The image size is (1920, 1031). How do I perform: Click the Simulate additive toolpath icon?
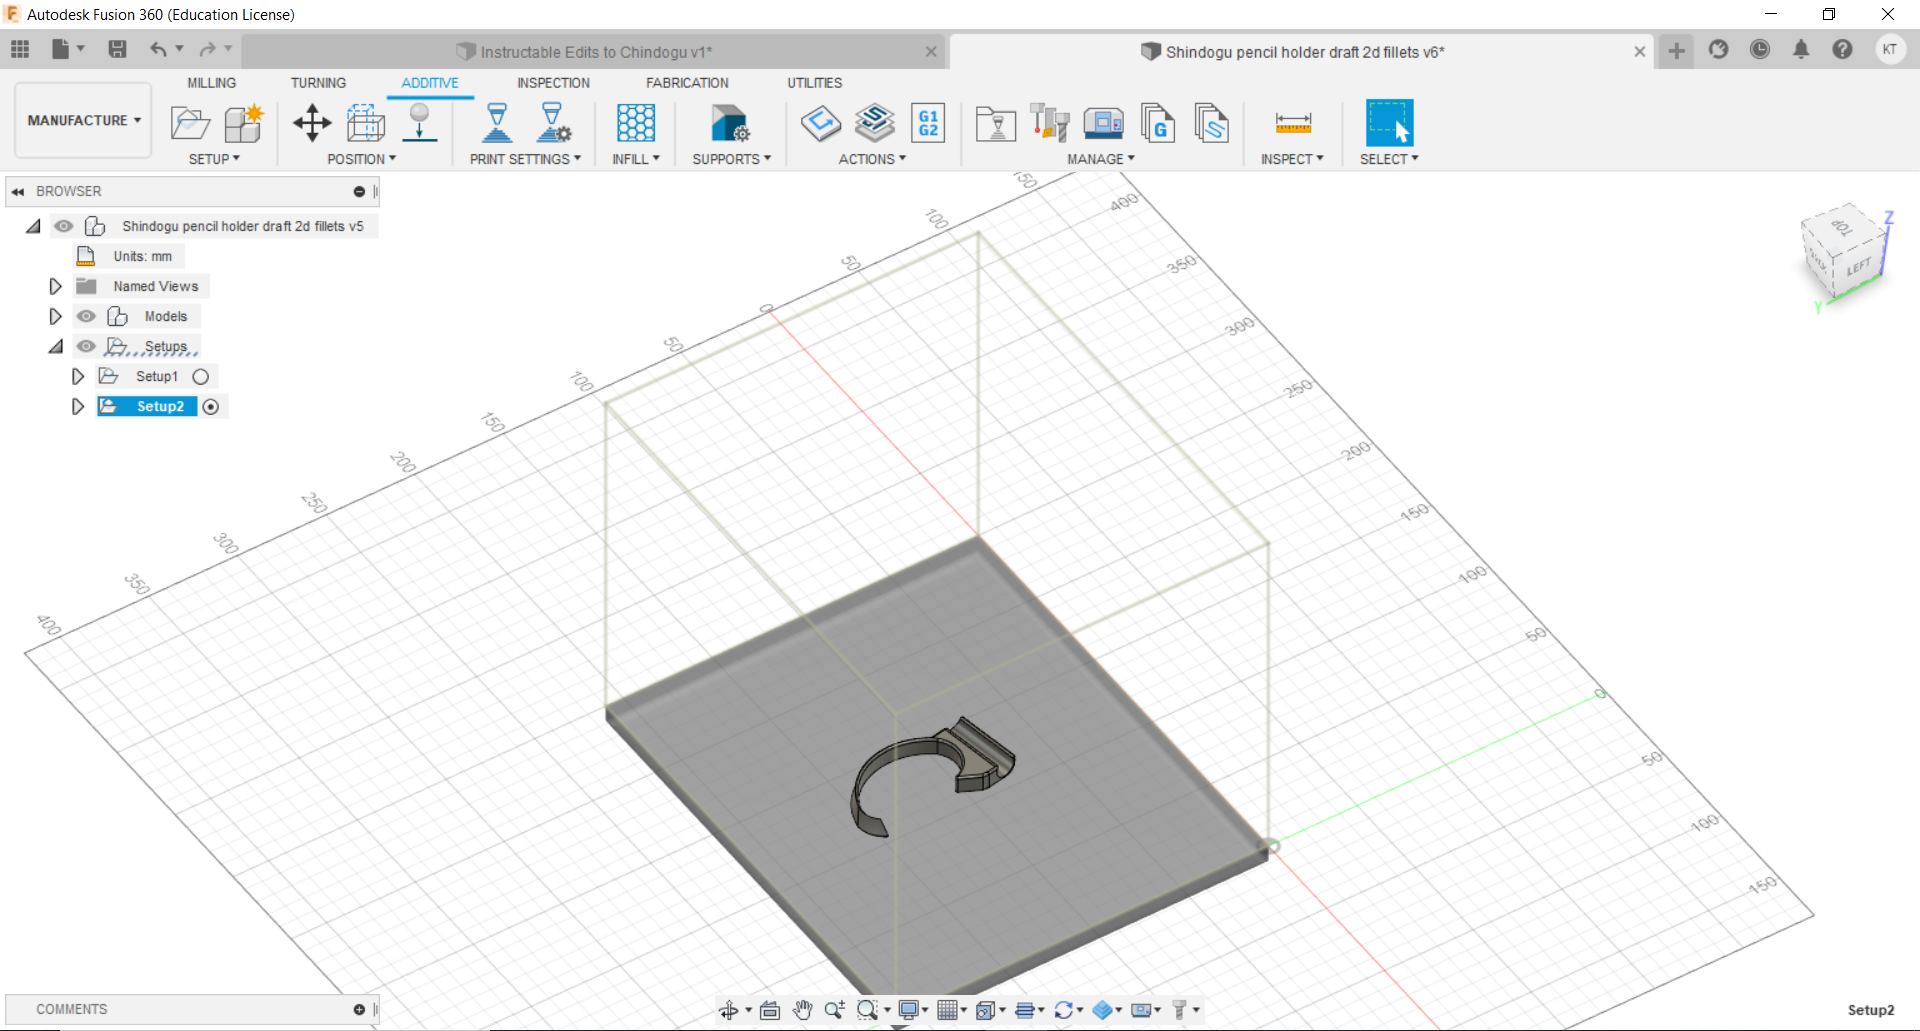point(875,123)
